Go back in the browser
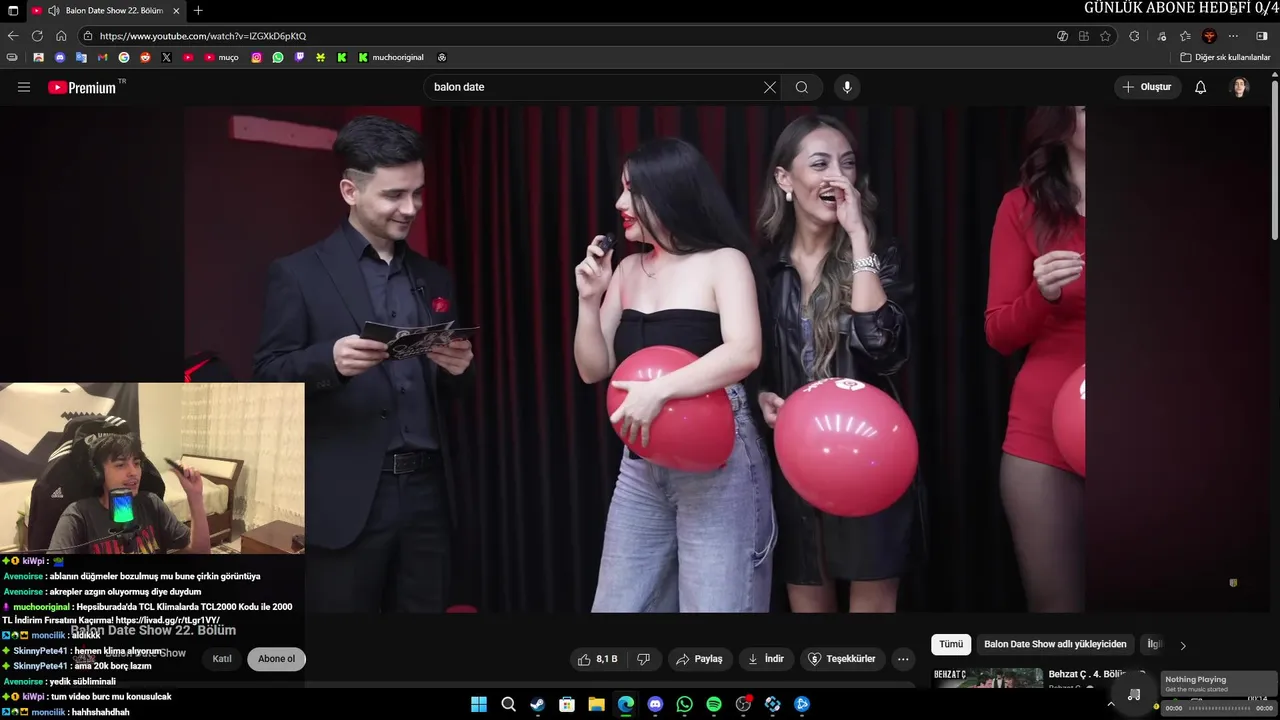The width and height of the screenshot is (1280, 720). pyautogui.click(x=13, y=36)
